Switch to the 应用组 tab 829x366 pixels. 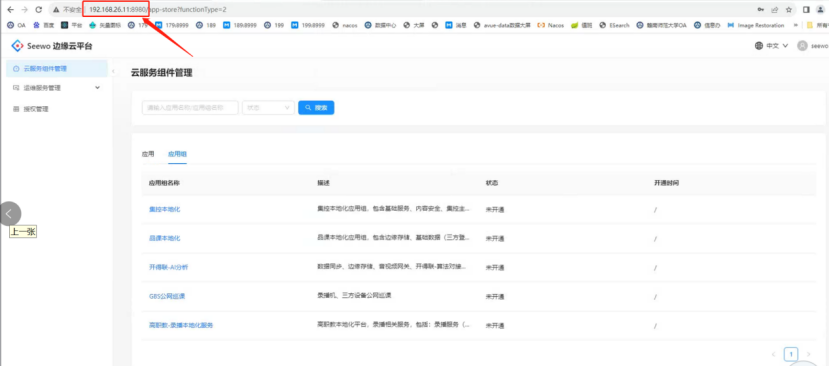177,154
